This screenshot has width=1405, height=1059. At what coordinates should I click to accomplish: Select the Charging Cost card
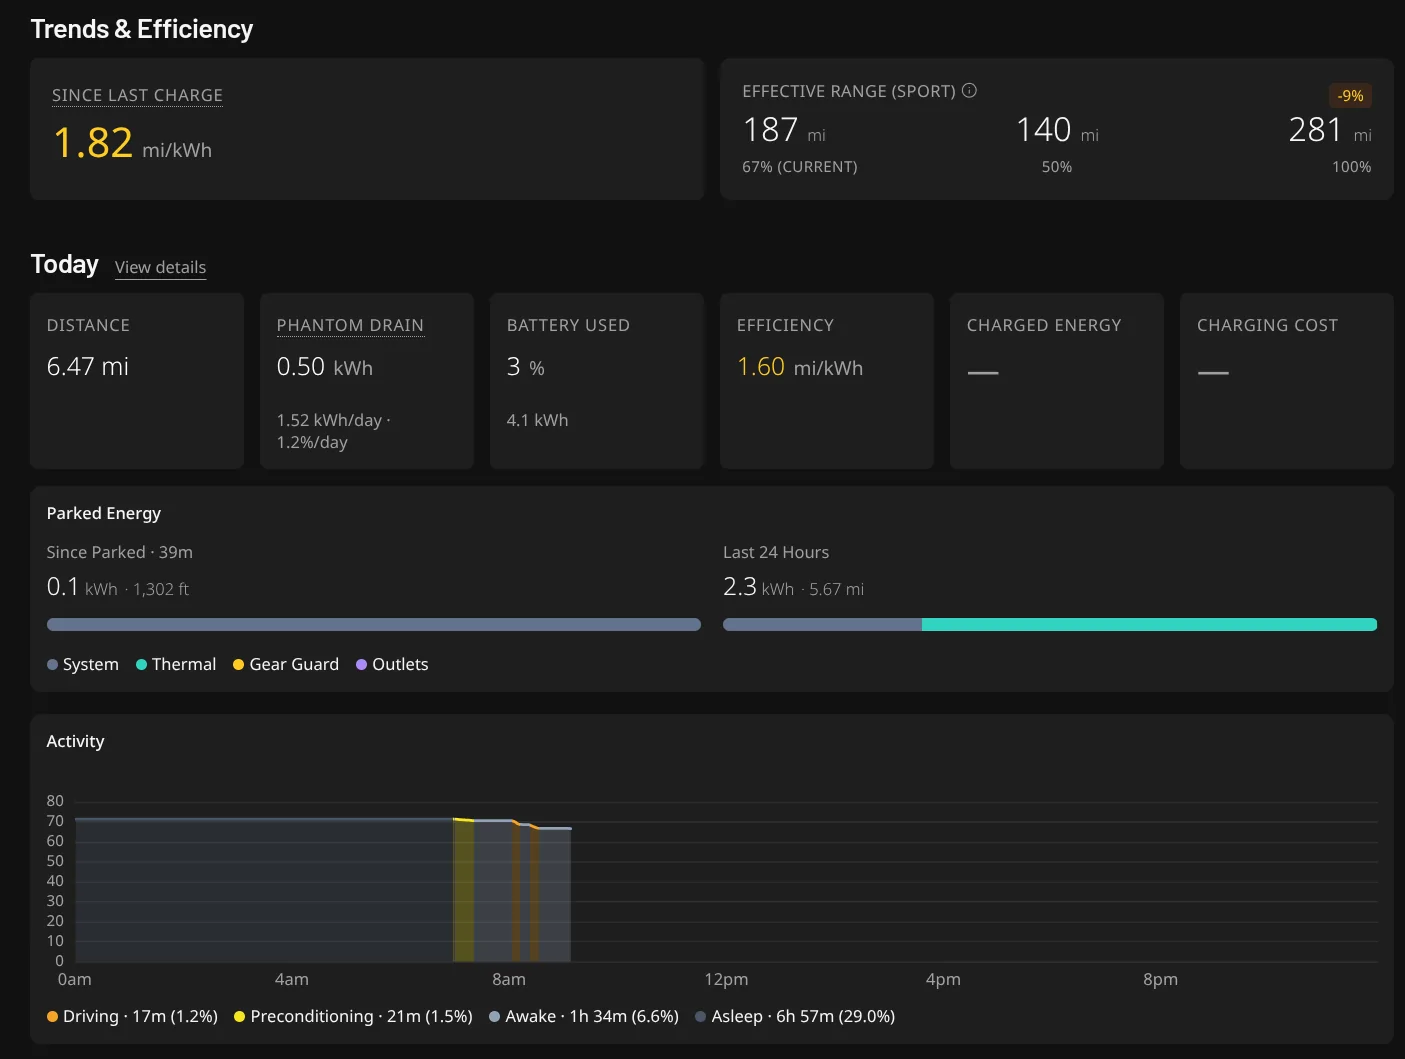1286,381
